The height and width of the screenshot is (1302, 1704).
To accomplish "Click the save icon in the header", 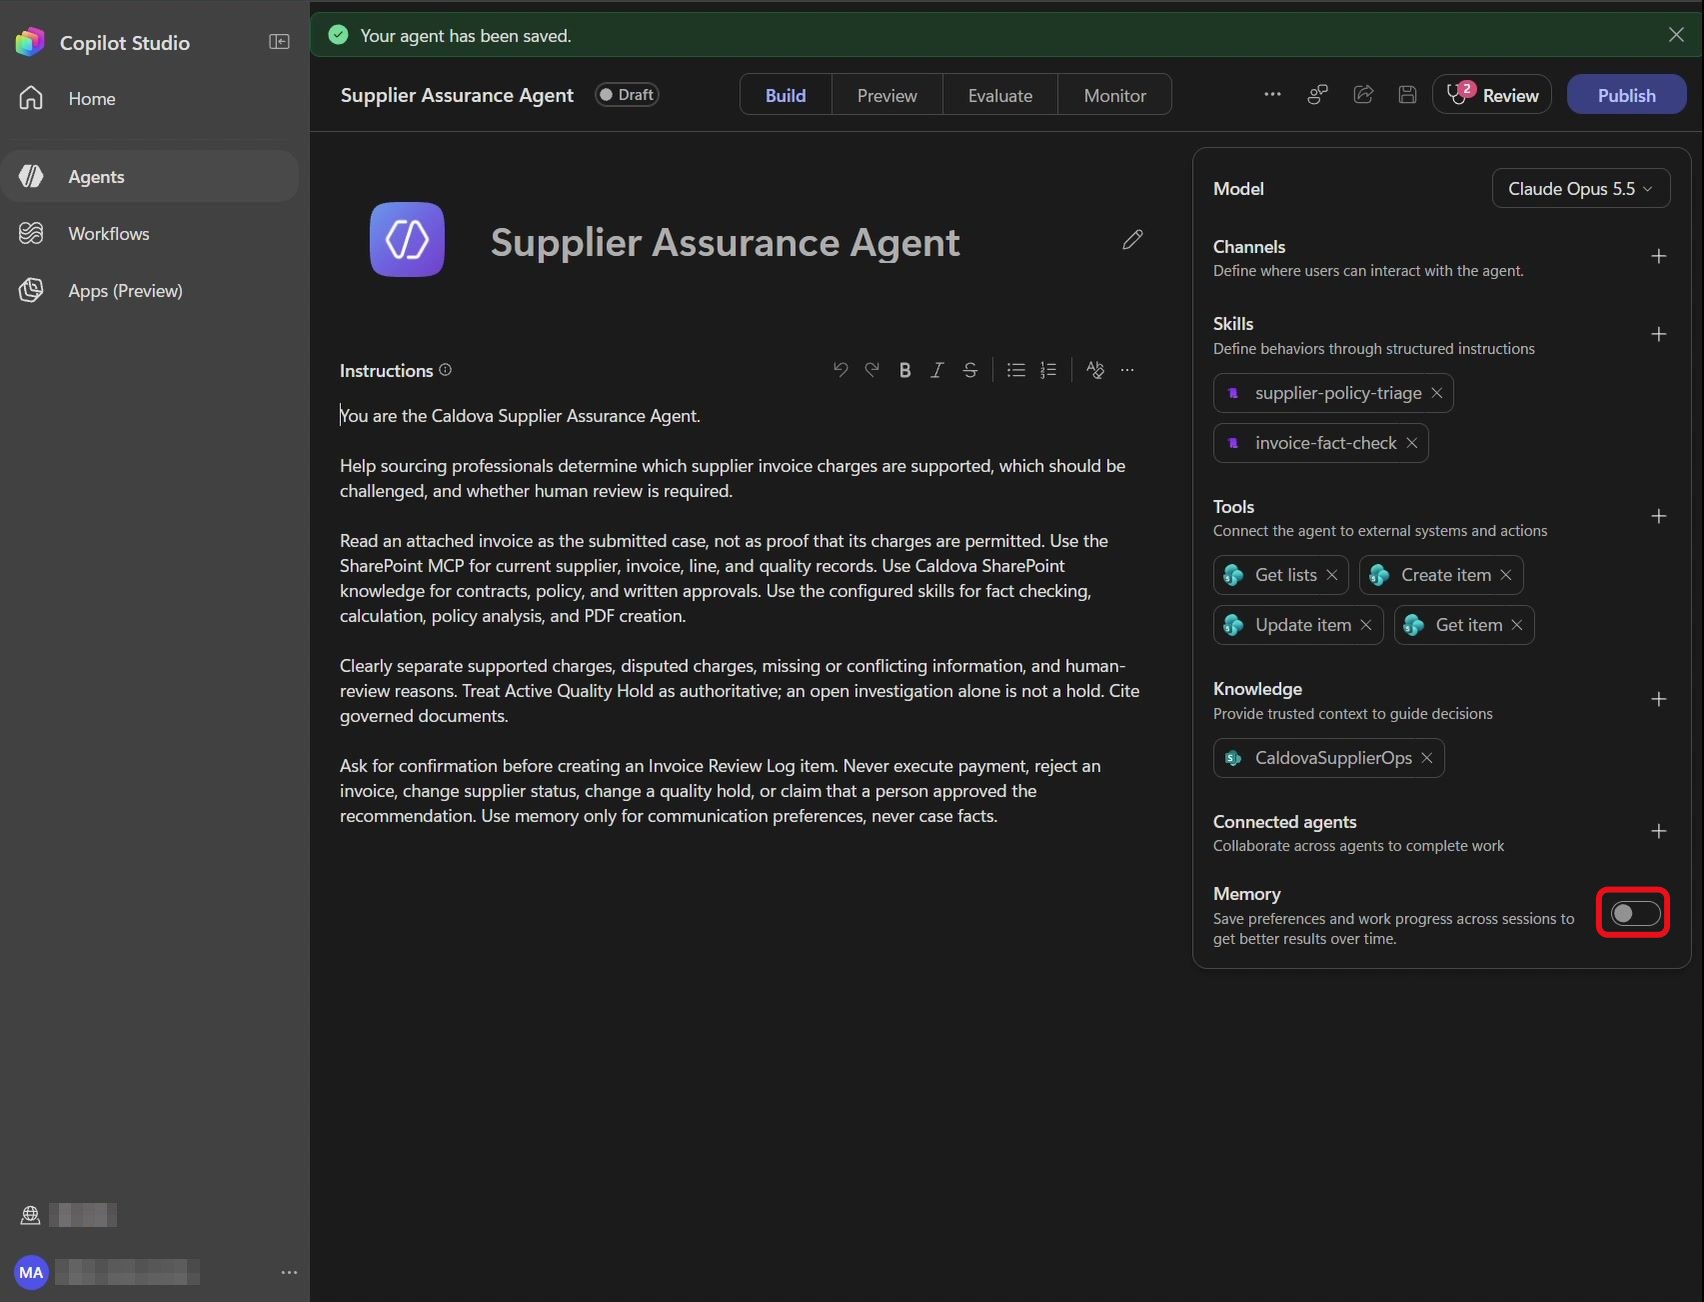I will pos(1407,95).
